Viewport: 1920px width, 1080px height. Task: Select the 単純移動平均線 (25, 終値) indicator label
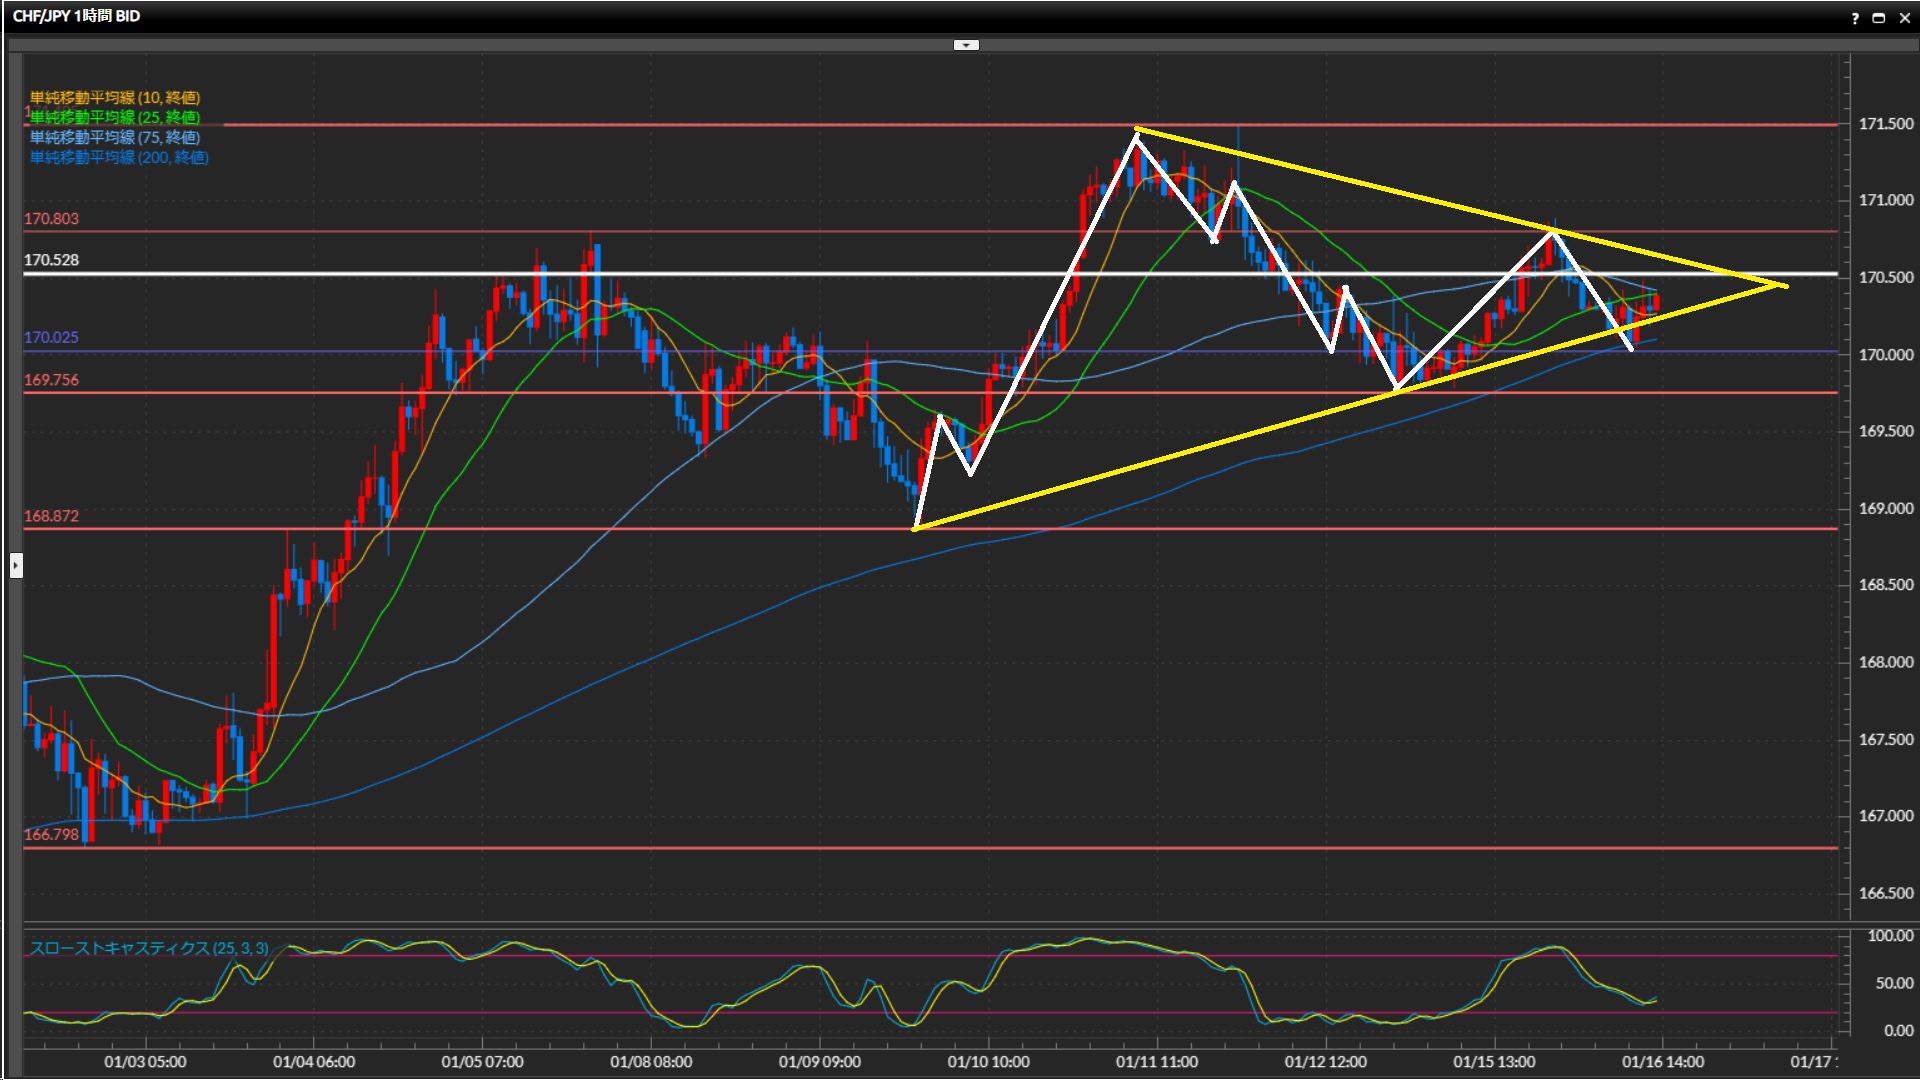(x=114, y=117)
